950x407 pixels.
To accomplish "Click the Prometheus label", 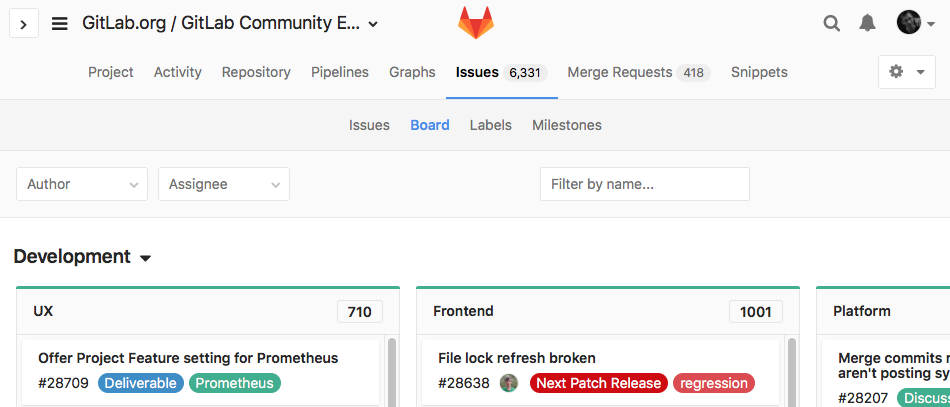I will 235,383.
